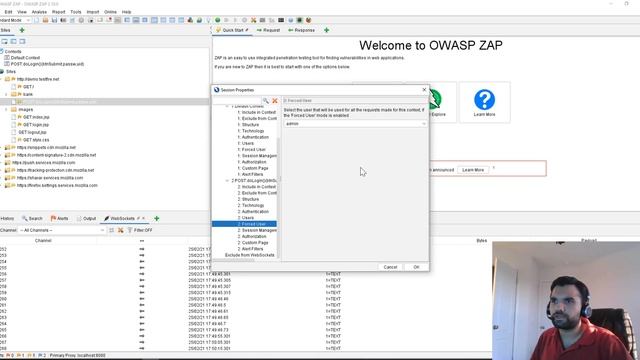
Task: Click the second icon under Sites tab
Action: [13, 41]
